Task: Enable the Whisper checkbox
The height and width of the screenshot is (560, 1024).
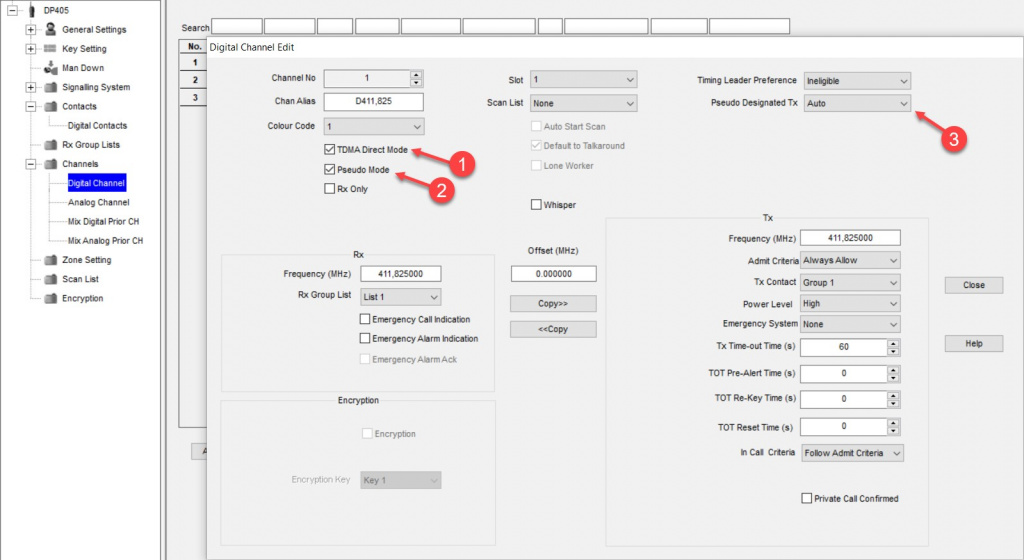Action: point(536,205)
